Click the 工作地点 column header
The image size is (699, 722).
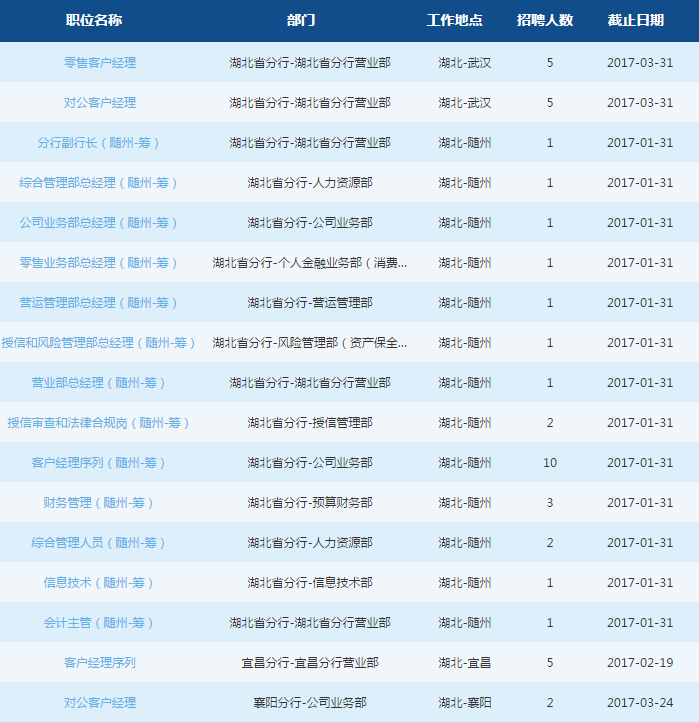point(455,21)
